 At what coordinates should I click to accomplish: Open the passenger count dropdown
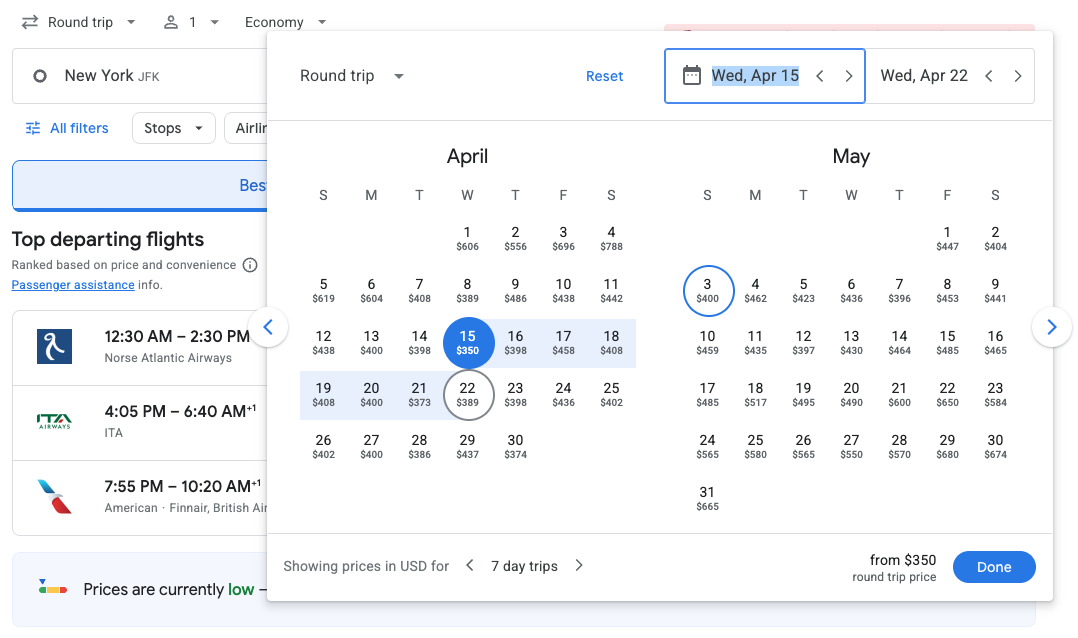[214, 21]
